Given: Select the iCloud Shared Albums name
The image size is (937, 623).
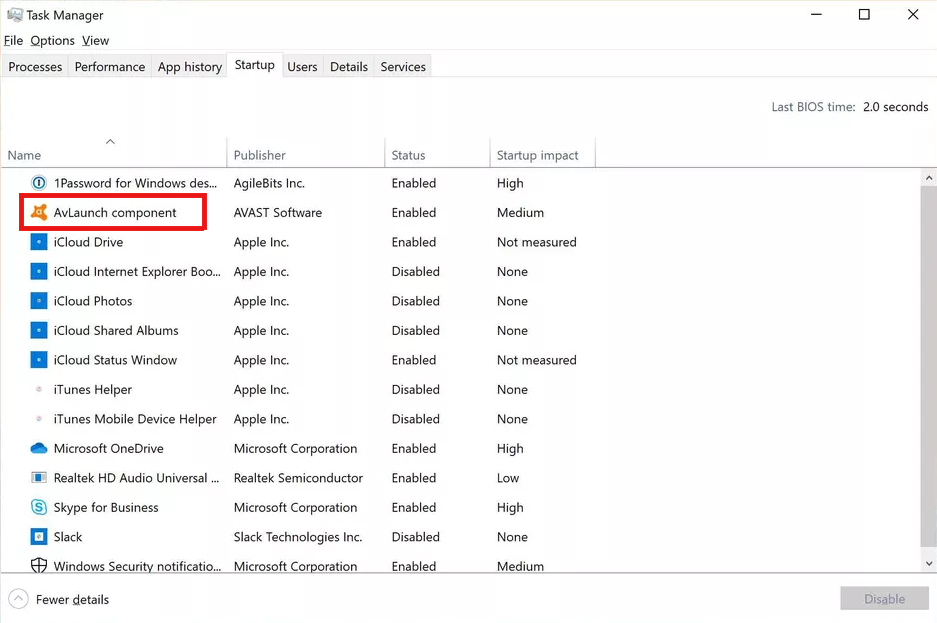Looking at the screenshot, I should (116, 330).
